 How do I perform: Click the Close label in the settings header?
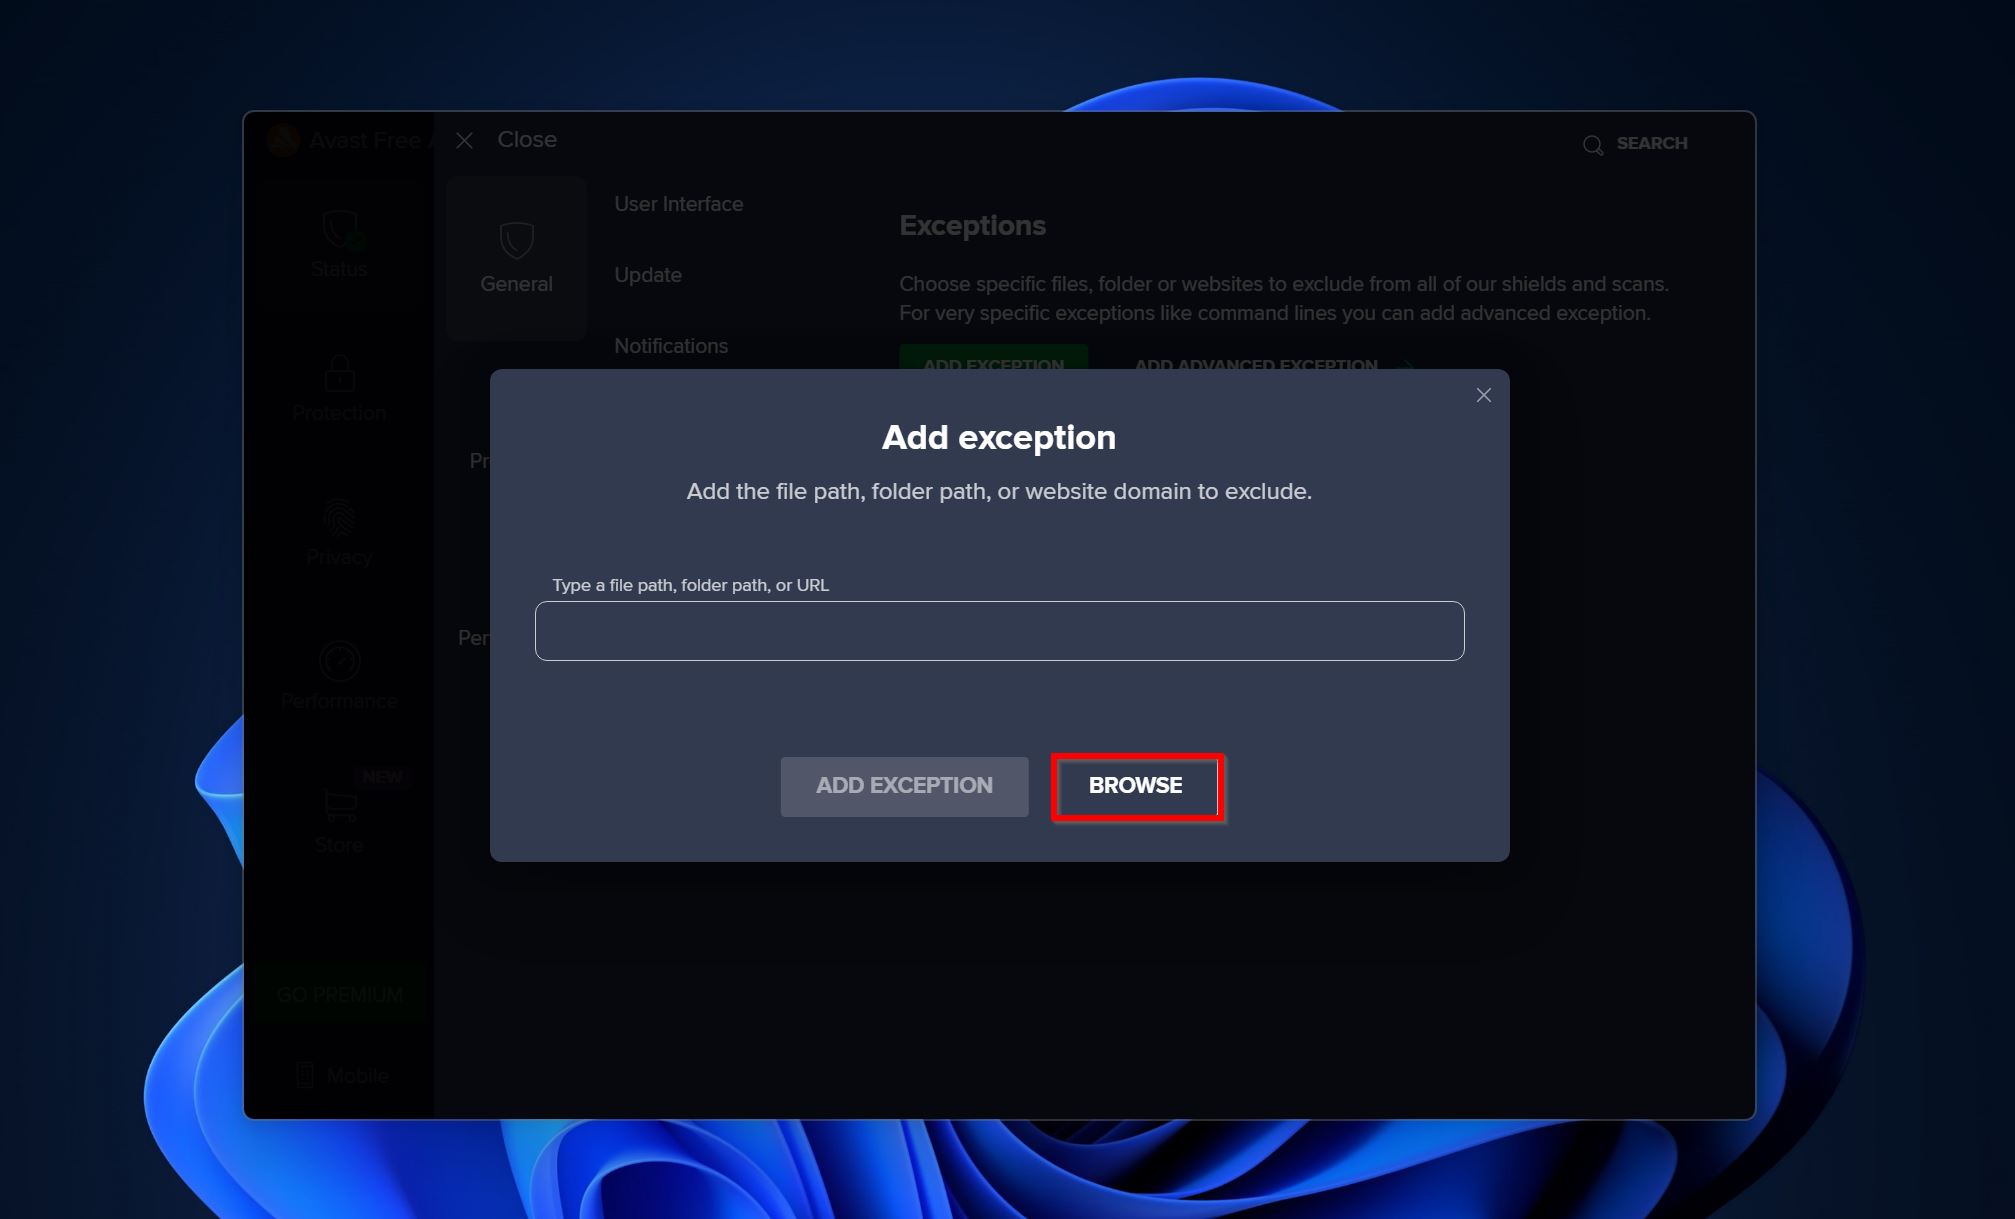click(527, 140)
